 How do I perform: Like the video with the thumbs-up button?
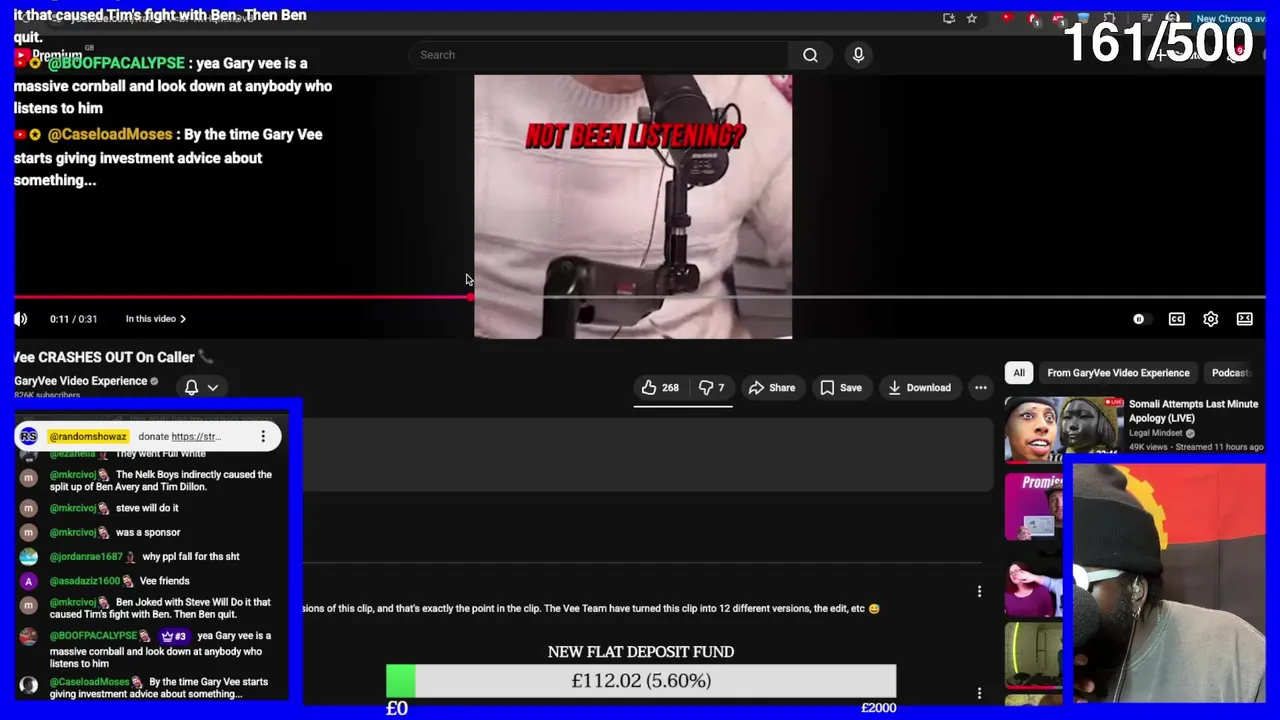click(660, 388)
